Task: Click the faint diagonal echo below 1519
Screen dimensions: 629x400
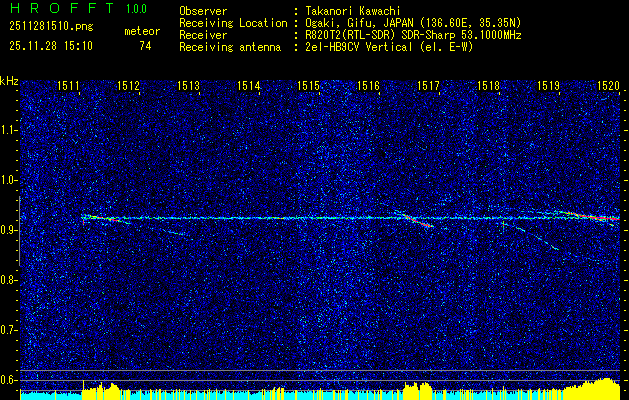Action: pyautogui.click(x=532, y=237)
